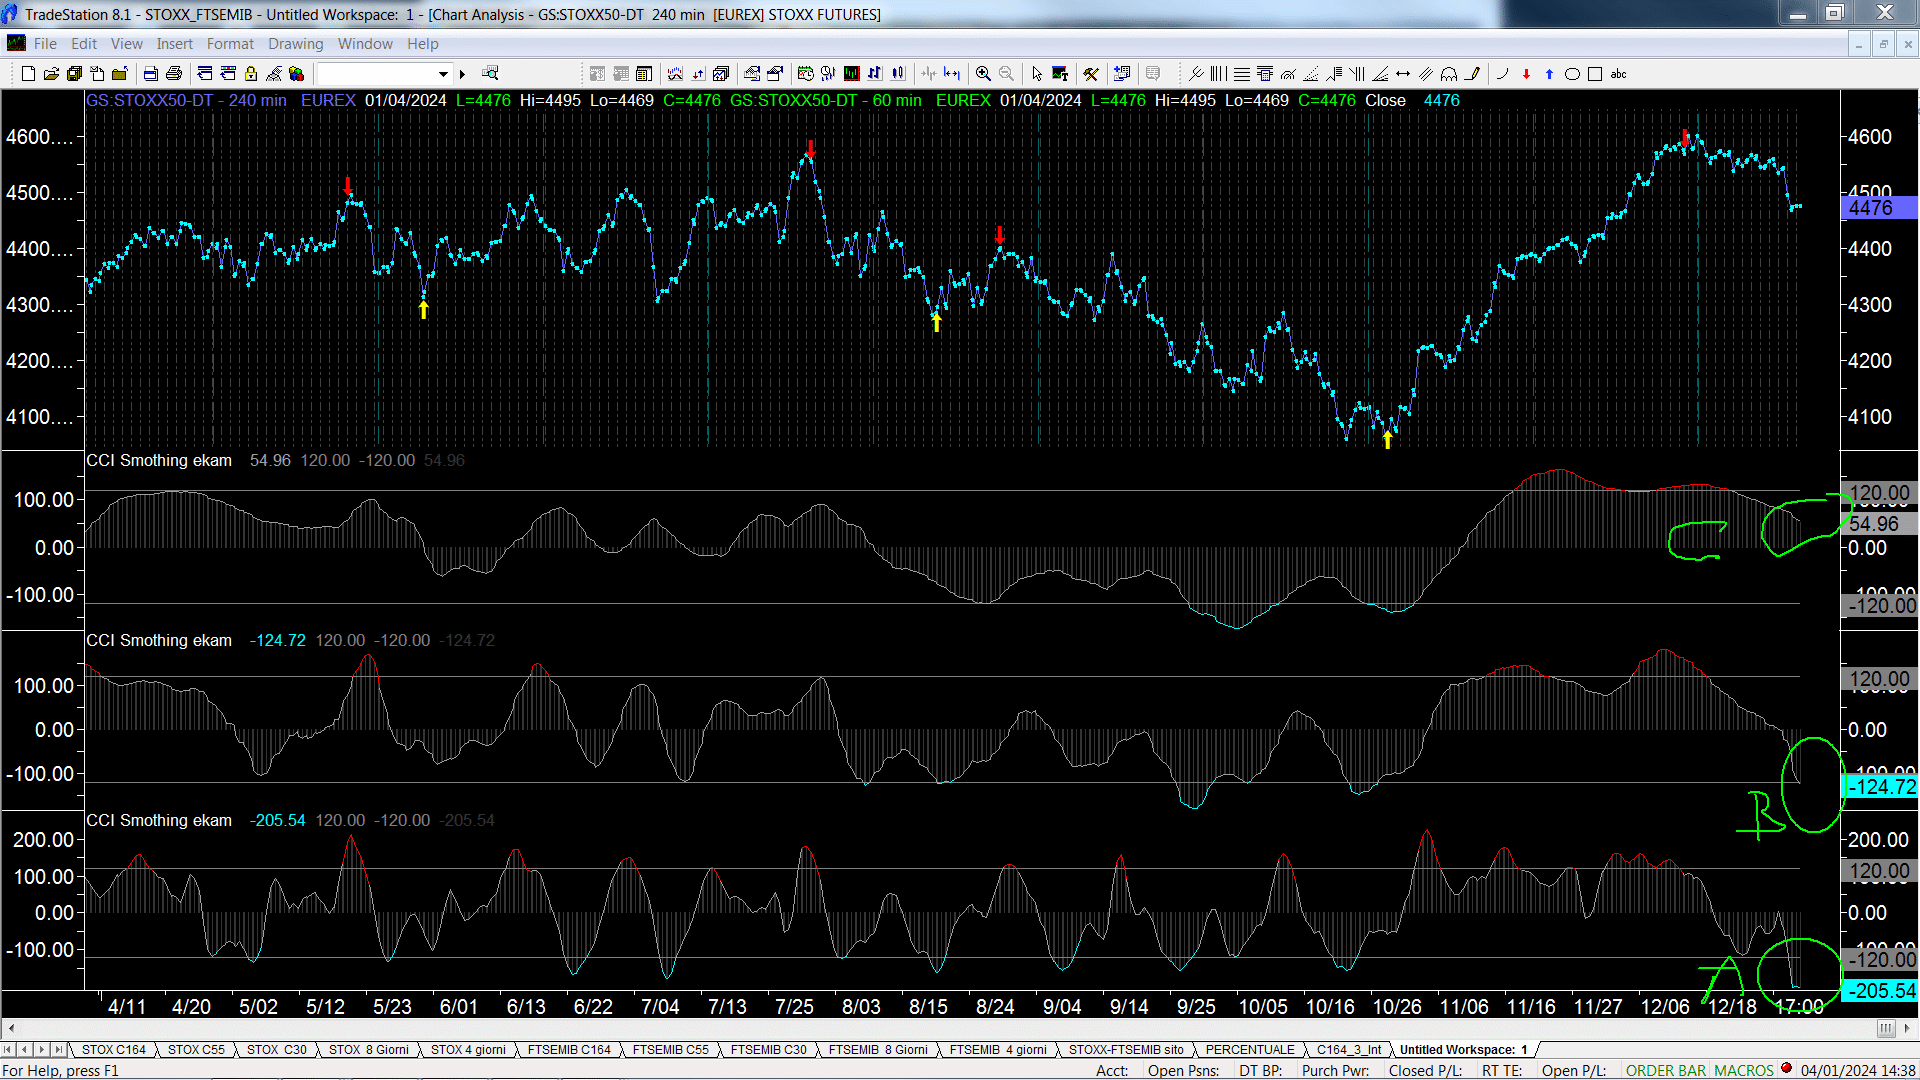Screen dimensions: 1920x1080
Task: Open the Format menu
Action: [230, 44]
